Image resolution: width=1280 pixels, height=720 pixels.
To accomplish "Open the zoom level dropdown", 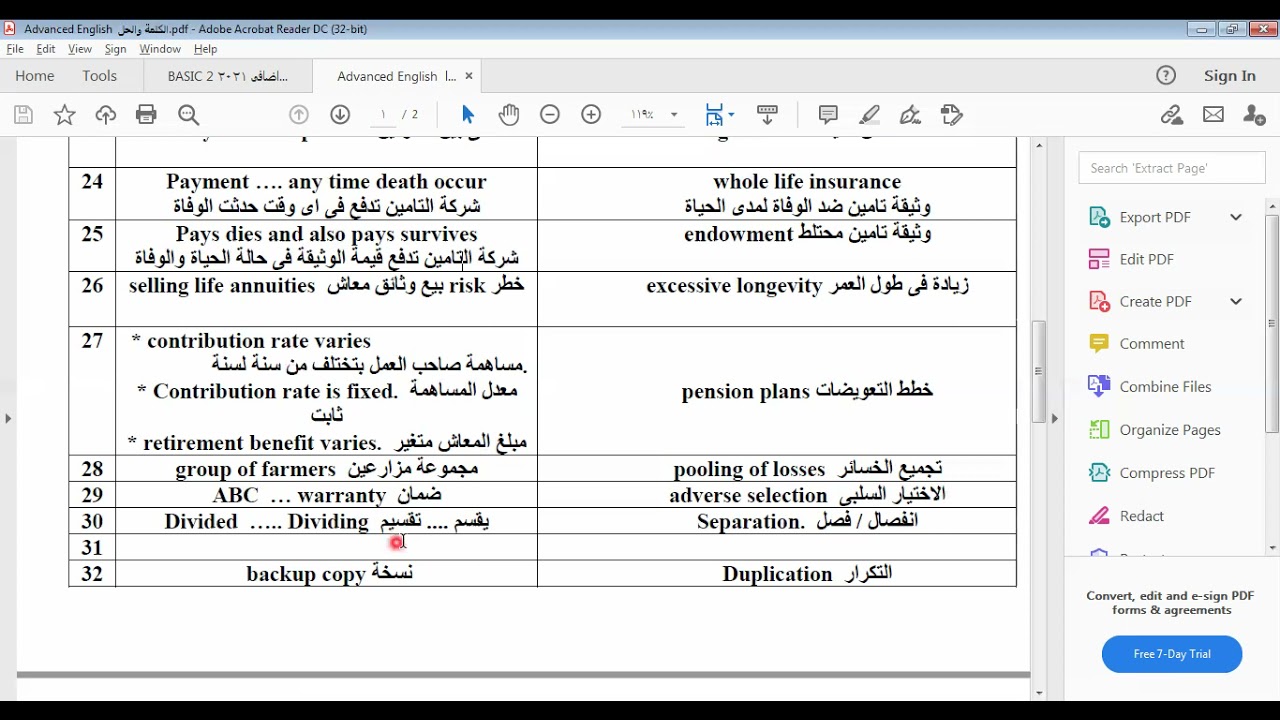I will click(674, 115).
